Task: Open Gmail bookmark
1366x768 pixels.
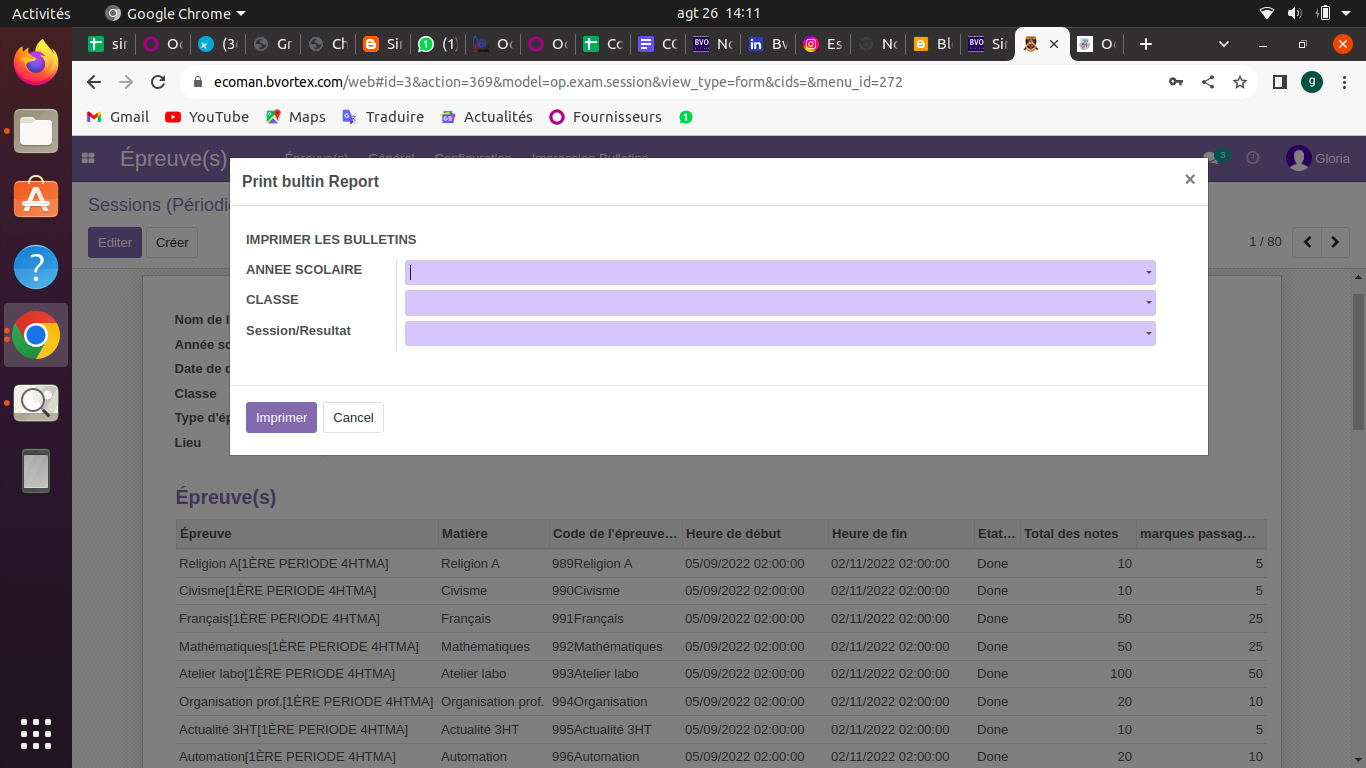Action: click(x=118, y=117)
